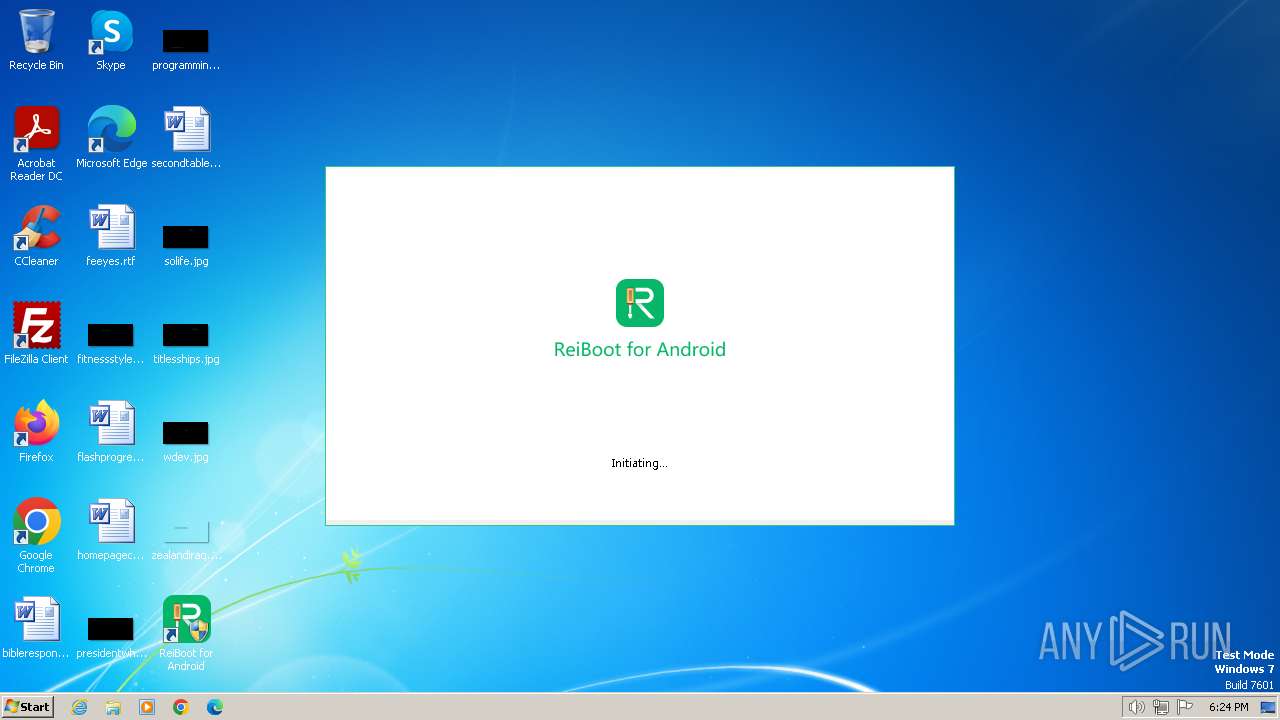Select the titlesships.jpg image file
This screenshot has height=720, width=1280.
coord(186,342)
